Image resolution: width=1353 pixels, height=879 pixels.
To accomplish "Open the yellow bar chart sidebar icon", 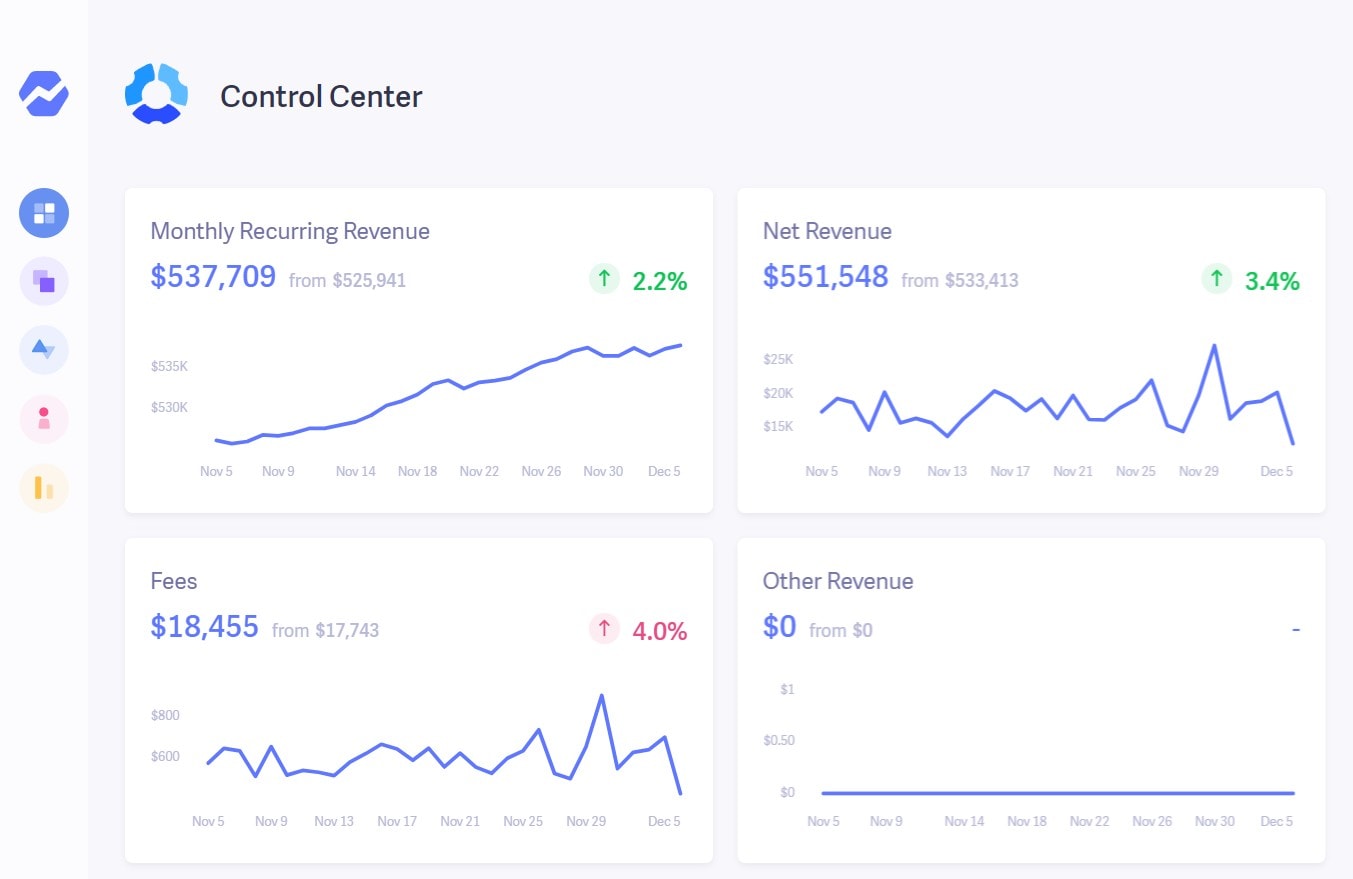I will (44, 488).
